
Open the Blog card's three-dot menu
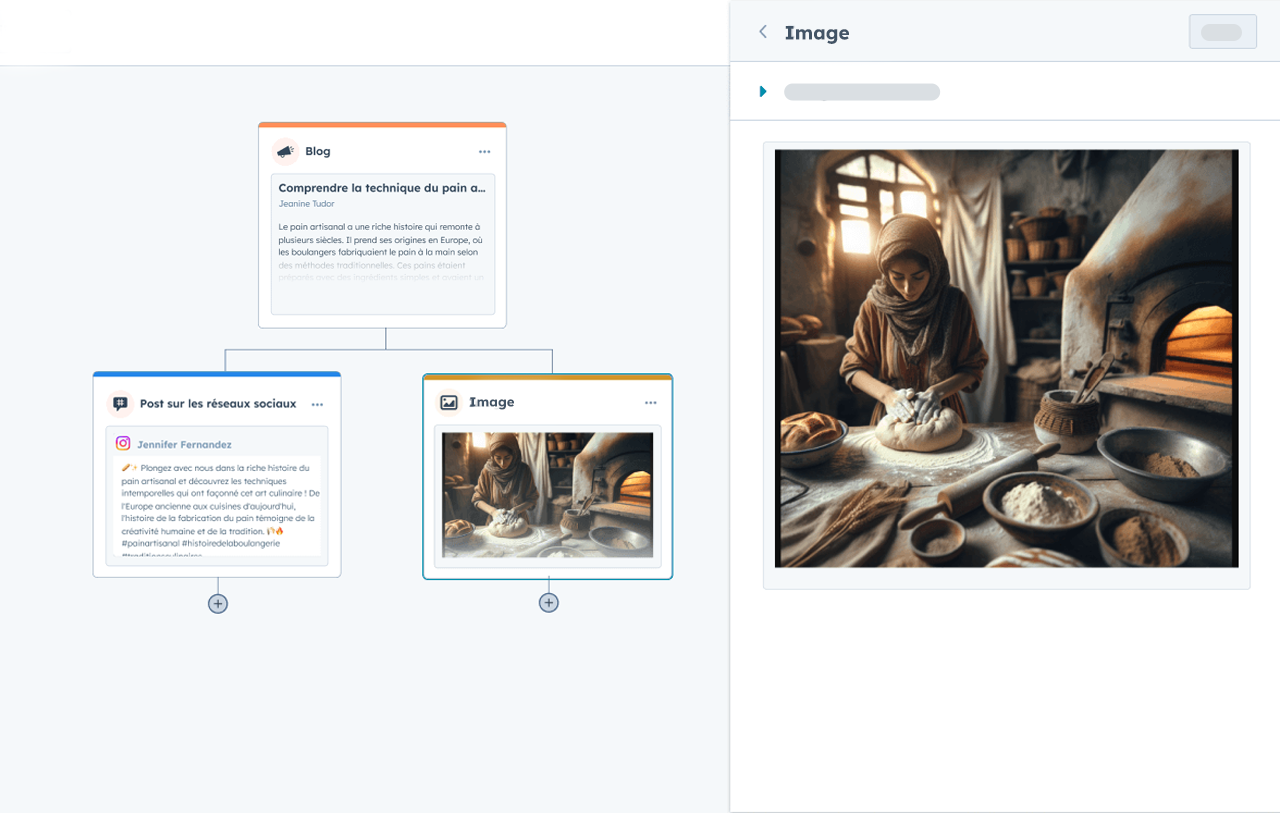[x=484, y=152]
